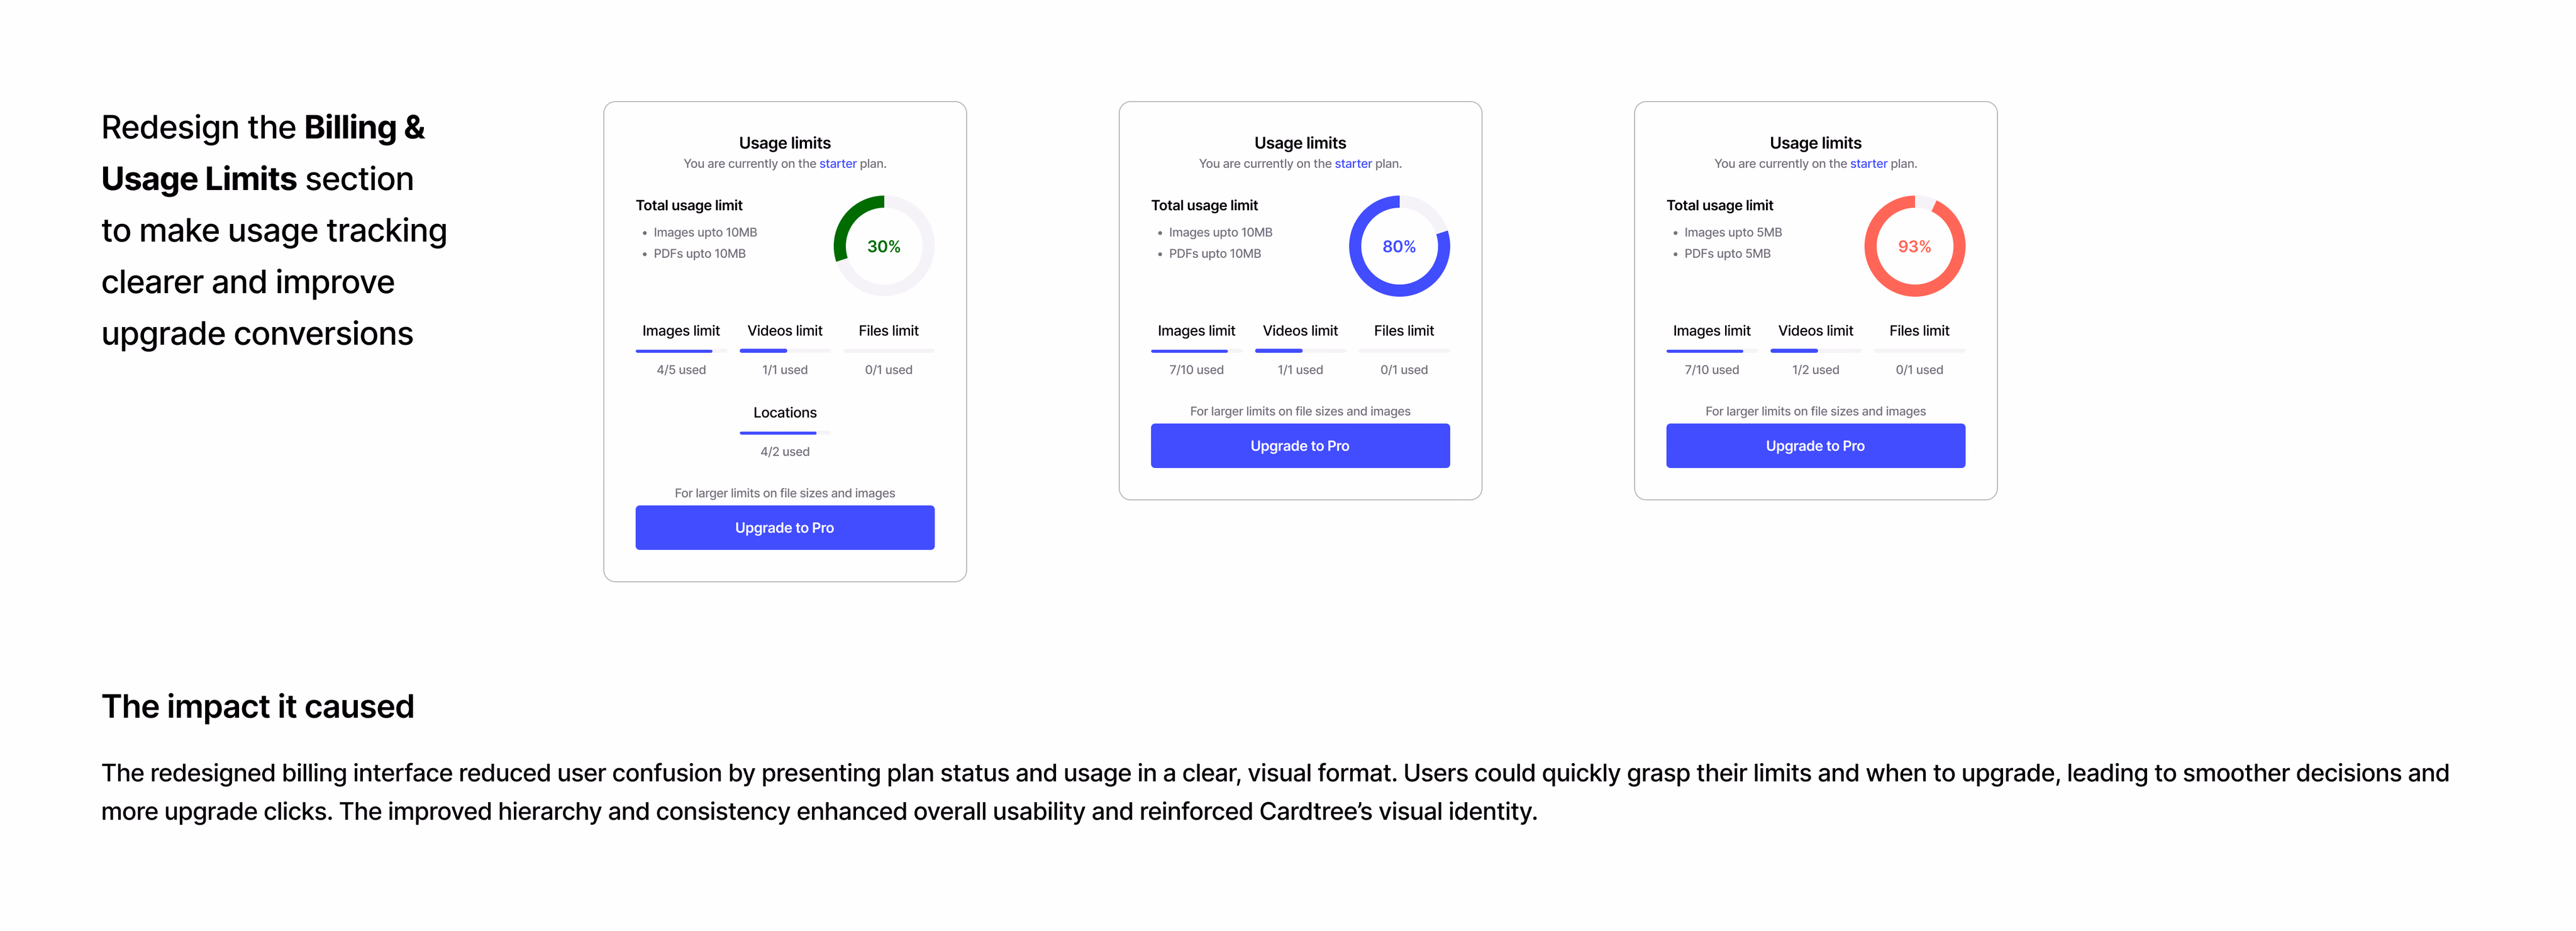The height and width of the screenshot is (931, 2576).
Task: Click the green 30% usage donut chart
Action: pyautogui.click(x=883, y=246)
